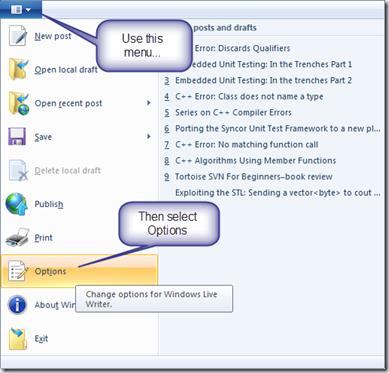Screen dimensions: 389x373
Task: Click the Options checklist icon
Action: [x=18, y=271]
